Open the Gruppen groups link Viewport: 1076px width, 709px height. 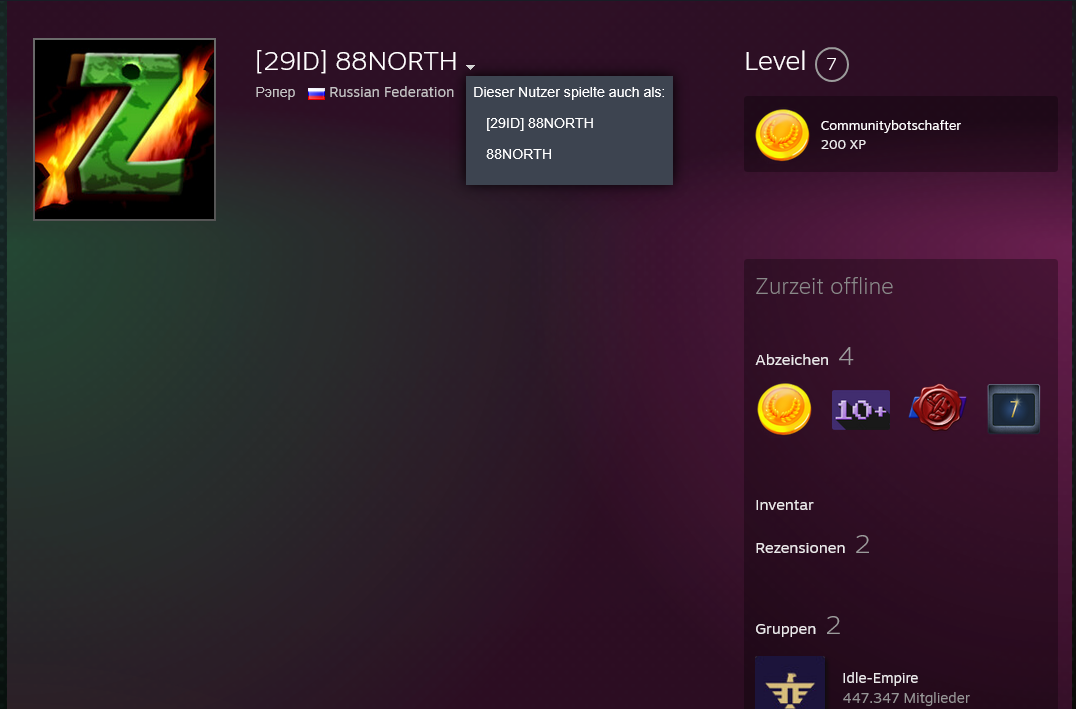(x=786, y=629)
